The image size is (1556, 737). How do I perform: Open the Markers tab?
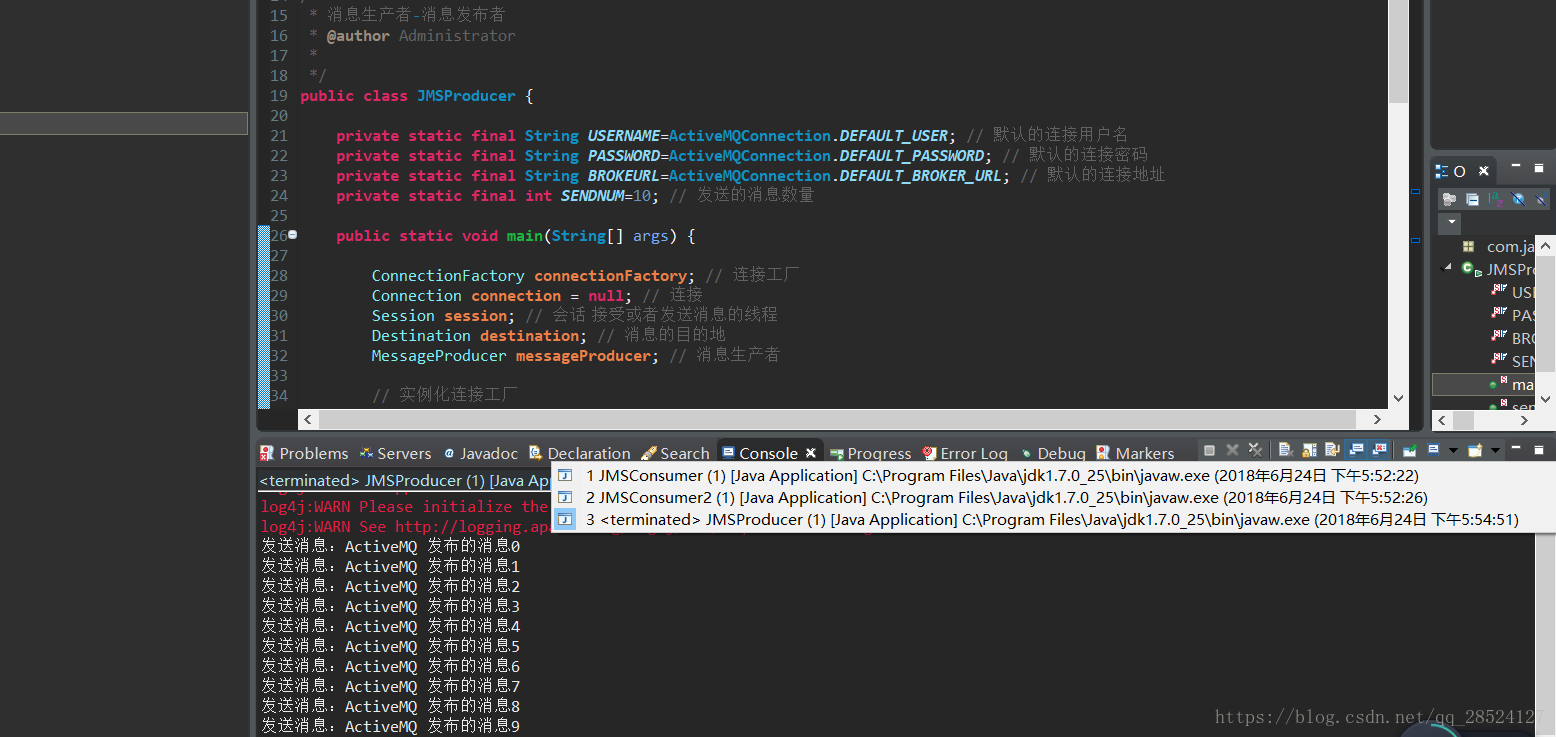(1135, 453)
